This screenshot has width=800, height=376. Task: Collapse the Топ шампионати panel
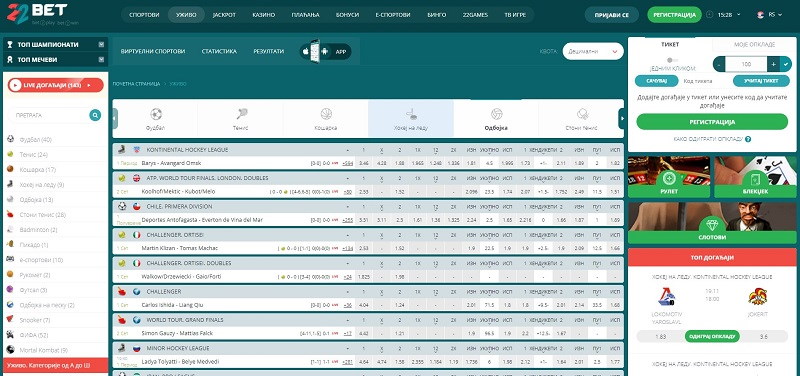tap(101, 44)
